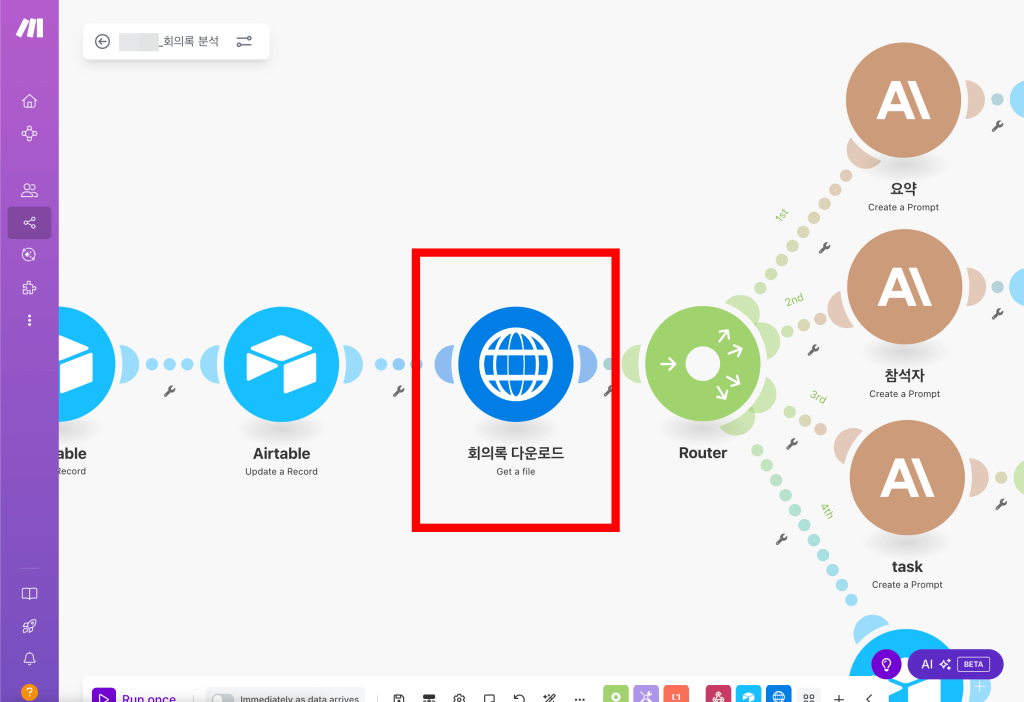Viewport: 1024px width, 702px height.
Task: Select the Airtable Update a Record module
Action: (280, 363)
